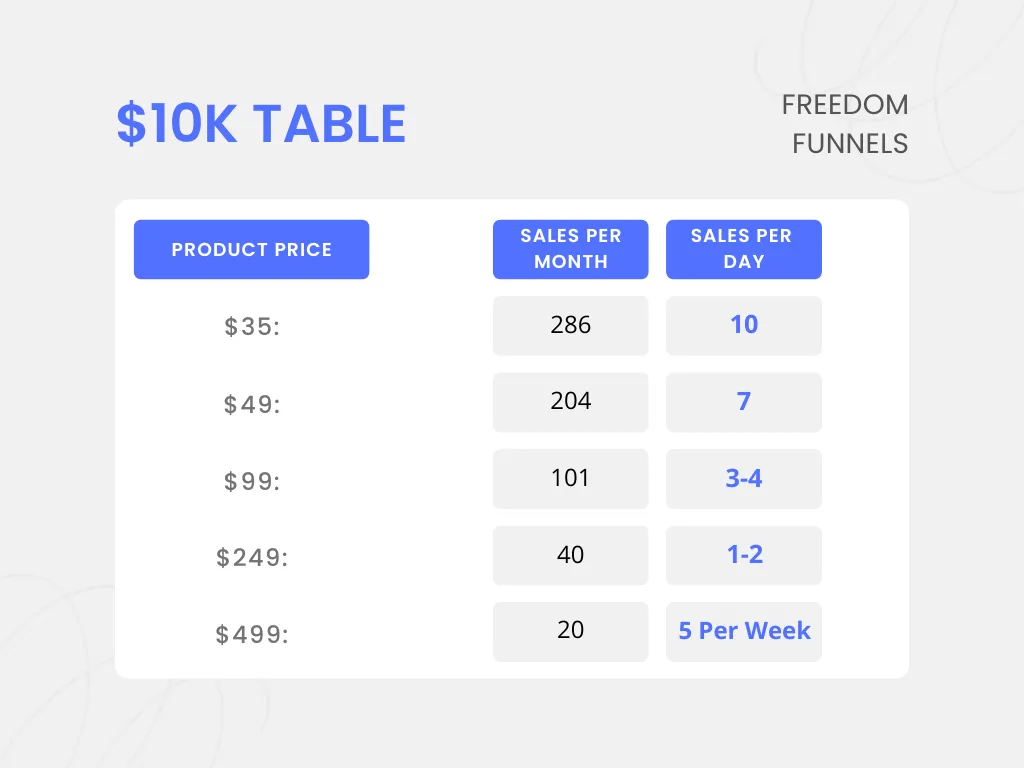Click the Product Price header button
This screenshot has height=768, width=1024.
pos(251,250)
